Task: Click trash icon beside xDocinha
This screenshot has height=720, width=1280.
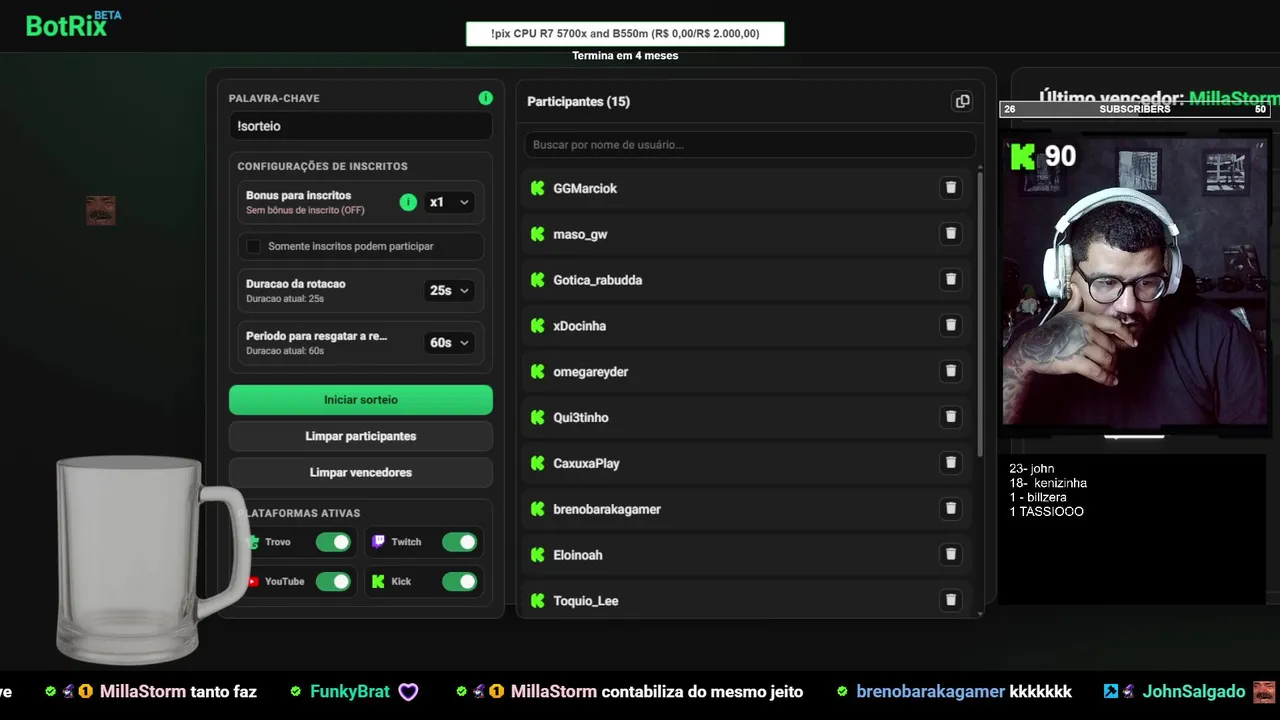Action: coord(950,325)
